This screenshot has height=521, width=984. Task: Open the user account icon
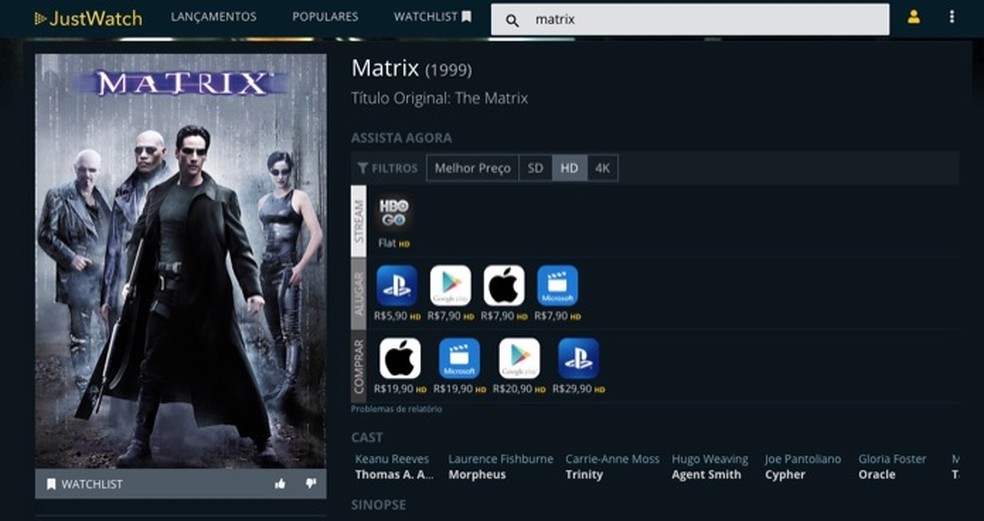[x=914, y=17]
